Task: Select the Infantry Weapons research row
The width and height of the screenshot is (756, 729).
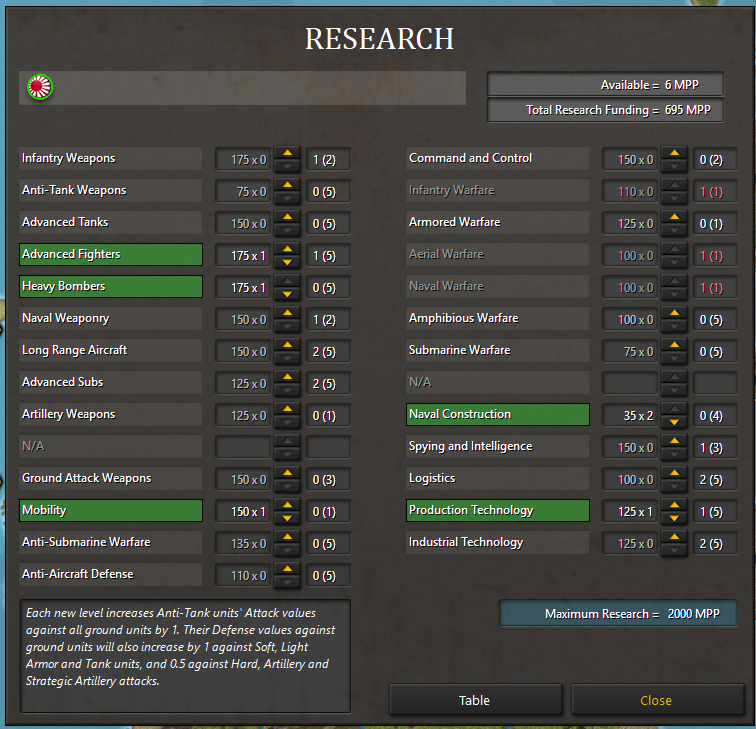Action: (110, 159)
